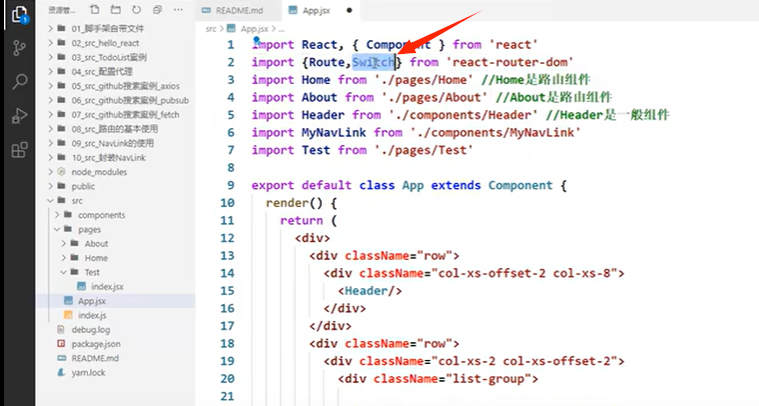Viewport: 759px width, 406px height.
Task: Click the highlighted Switch import on line 2
Action: pyautogui.click(x=373, y=62)
